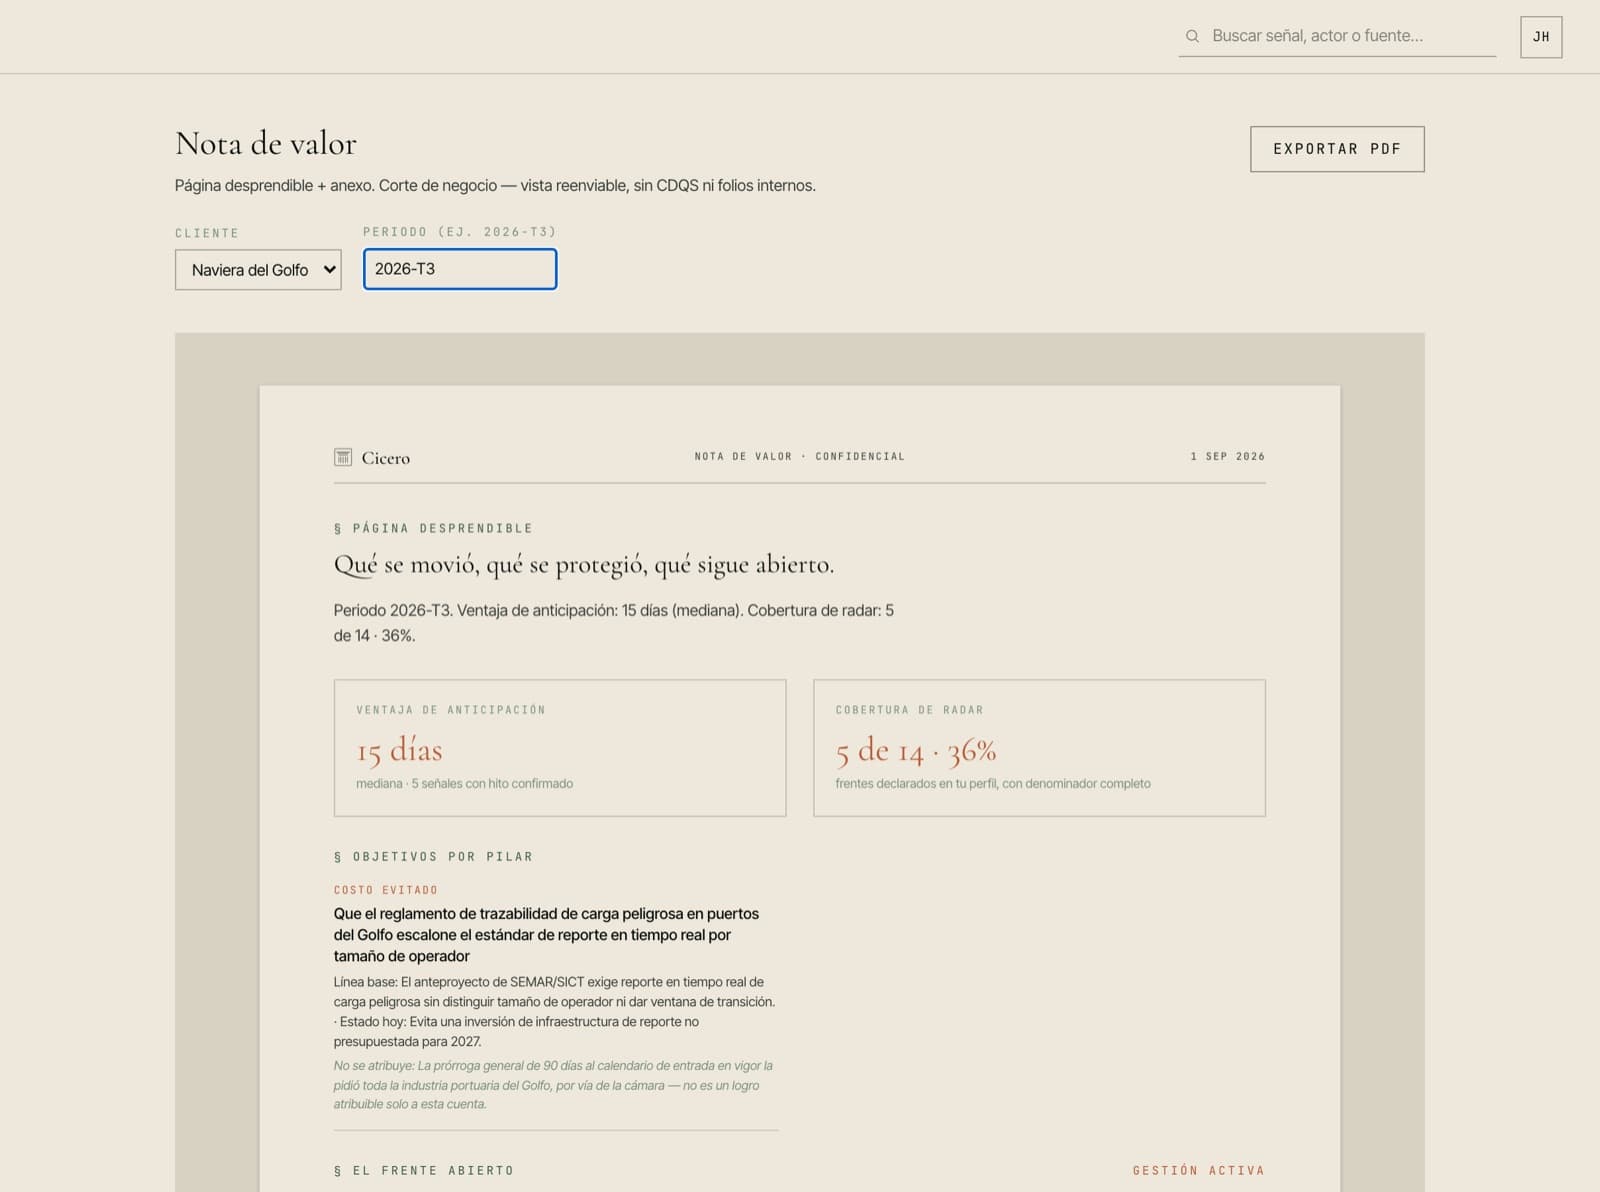Click the Exportar PDF button
The height and width of the screenshot is (1192, 1600).
[x=1337, y=149]
